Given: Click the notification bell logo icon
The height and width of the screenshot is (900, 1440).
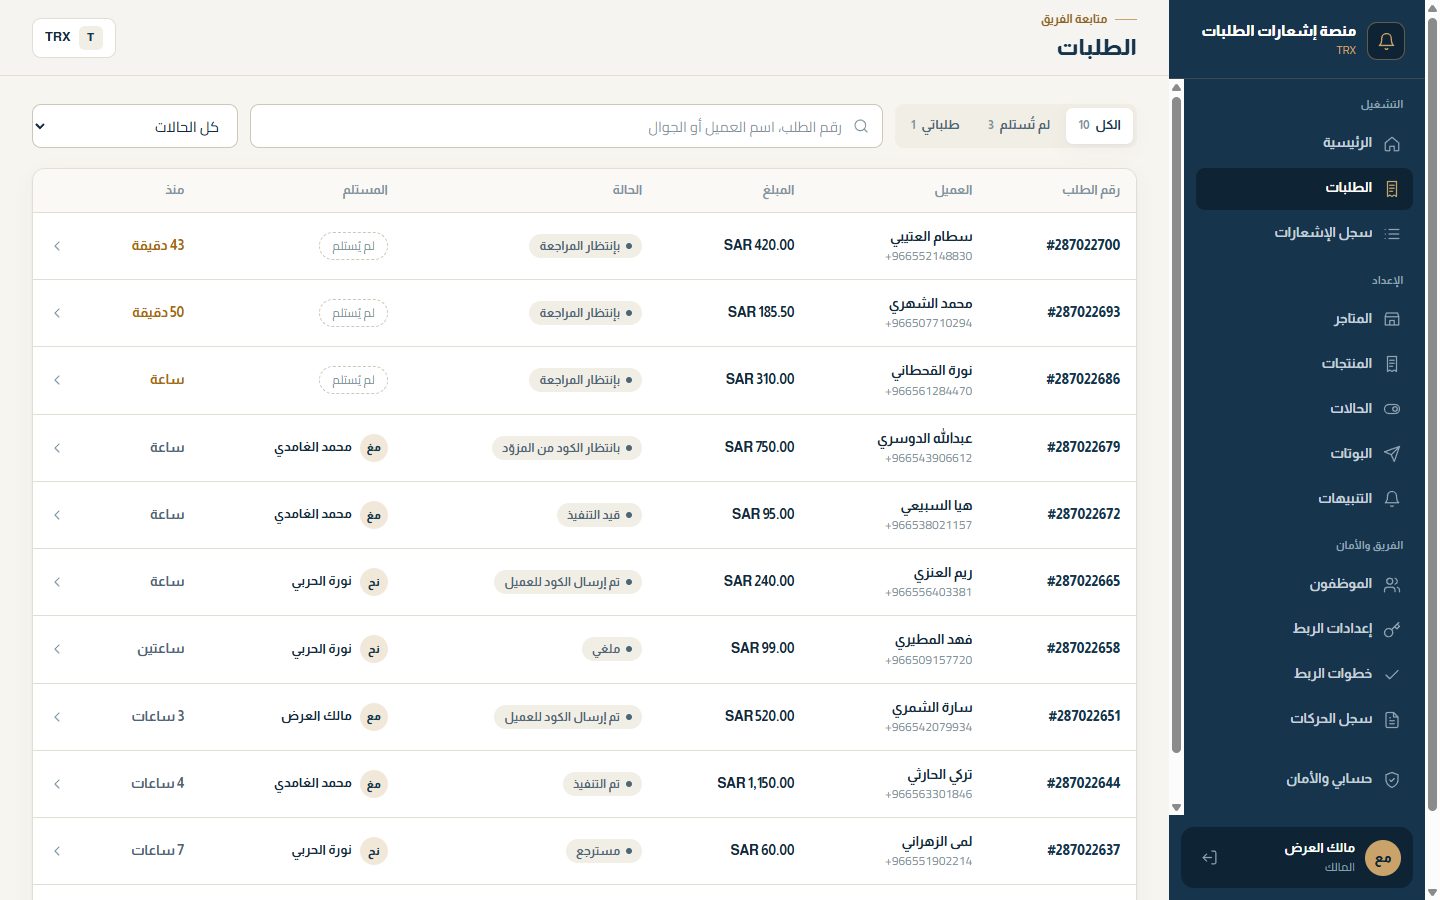Looking at the screenshot, I should [1386, 41].
